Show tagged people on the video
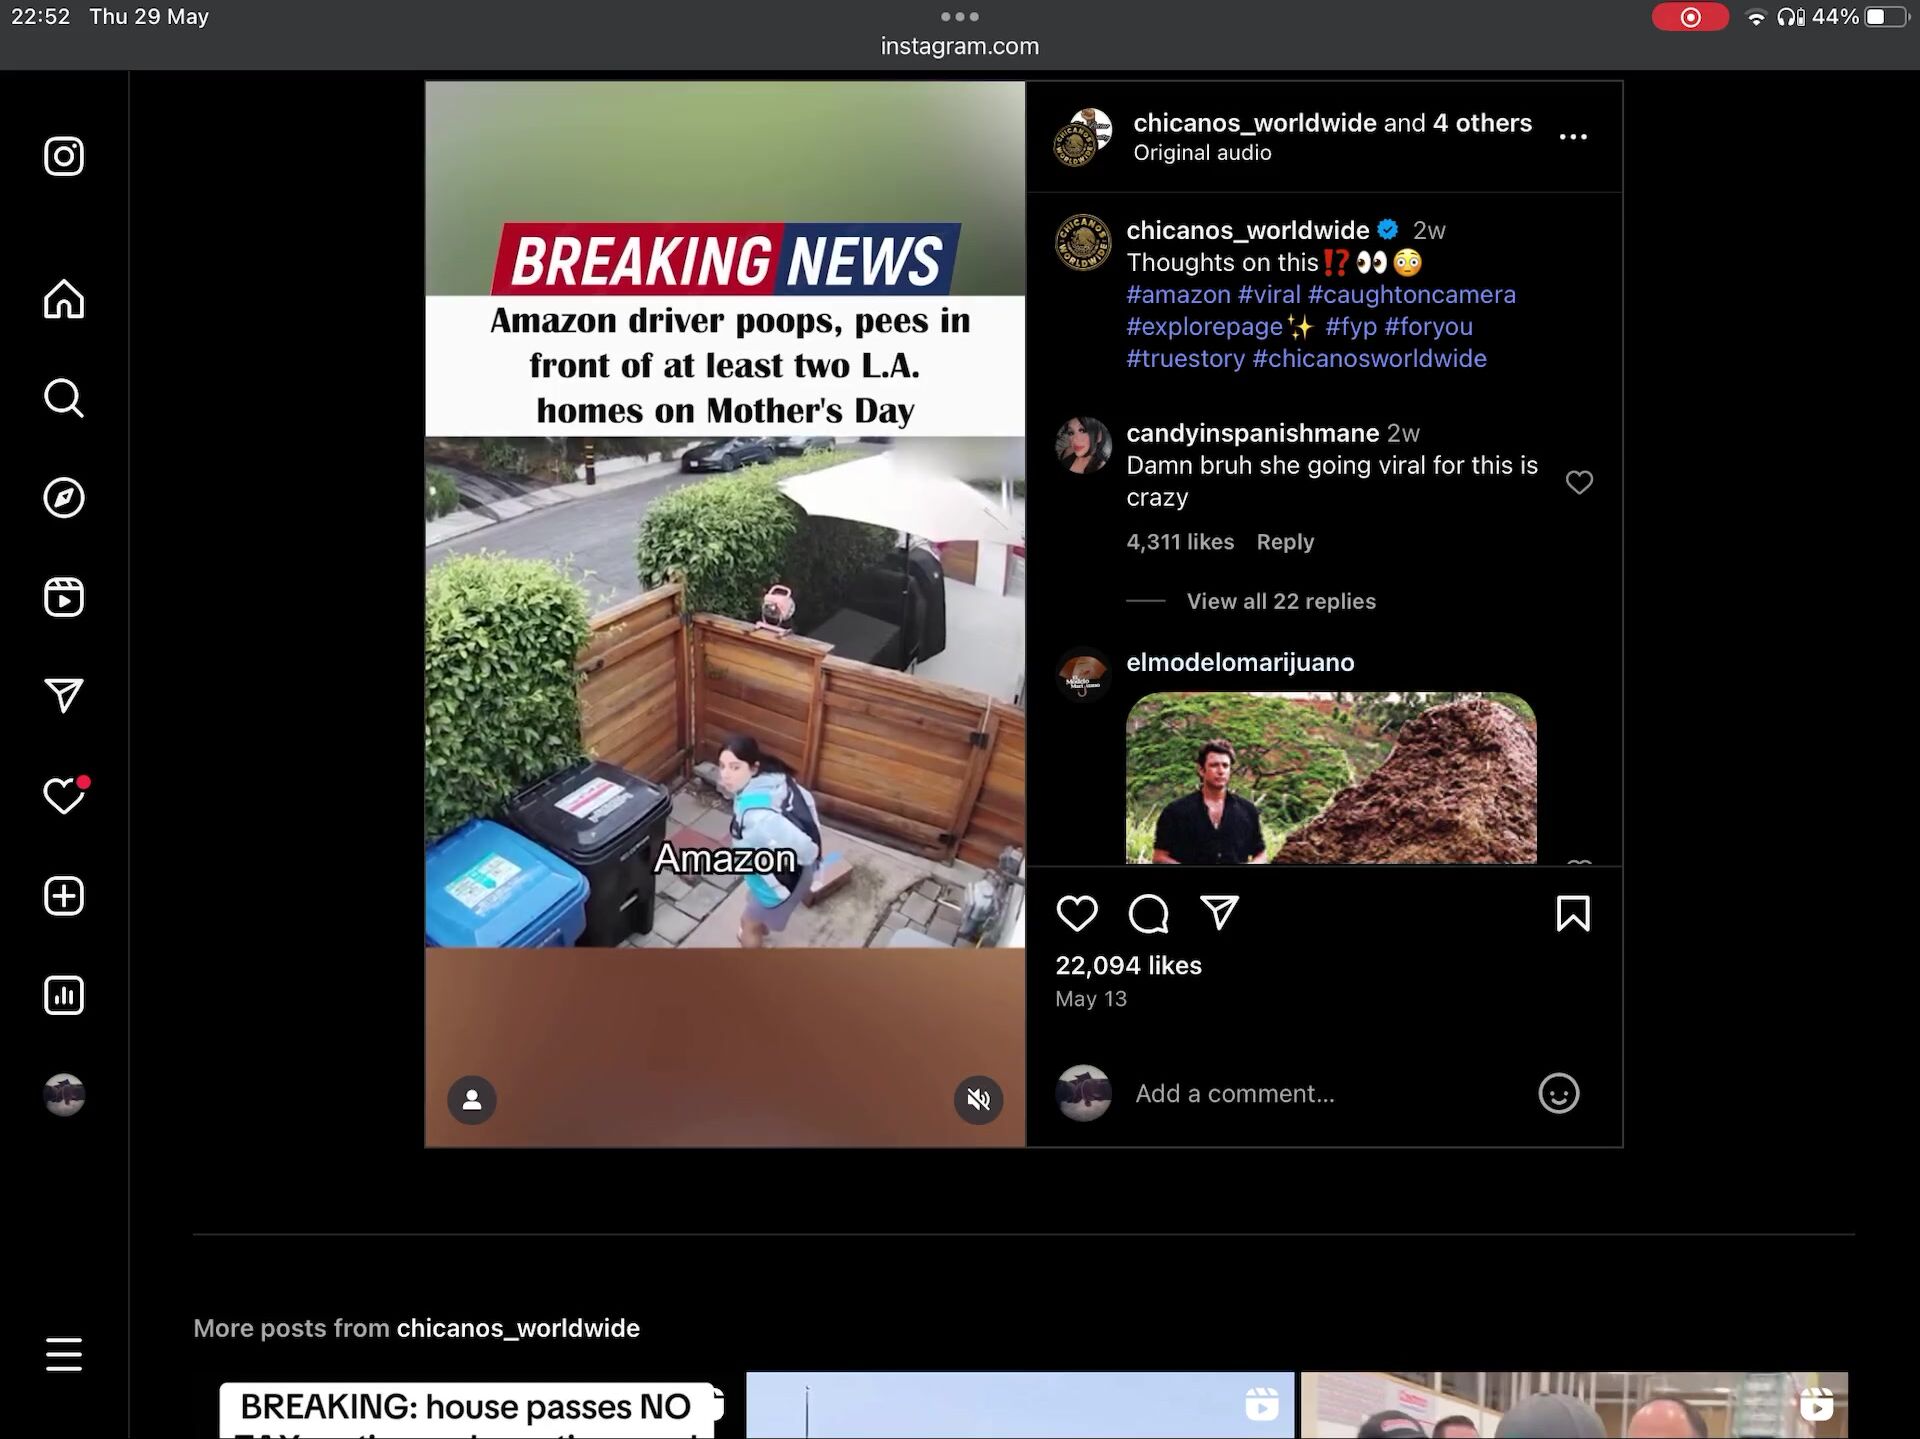1920x1439 pixels. [x=472, y=1100]
